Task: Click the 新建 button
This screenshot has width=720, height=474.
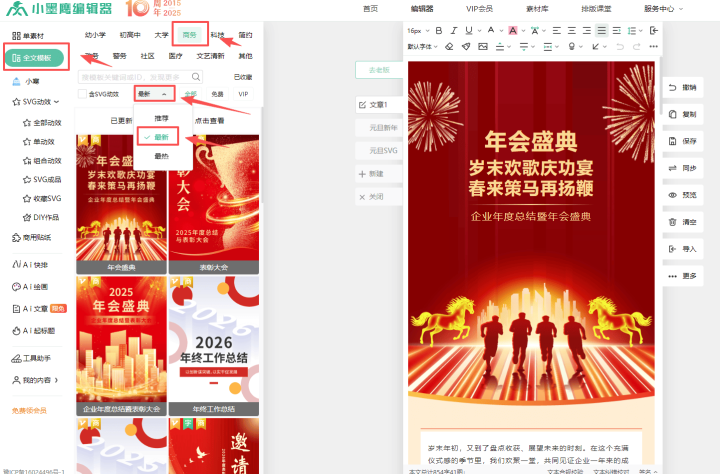Action: 379,174
